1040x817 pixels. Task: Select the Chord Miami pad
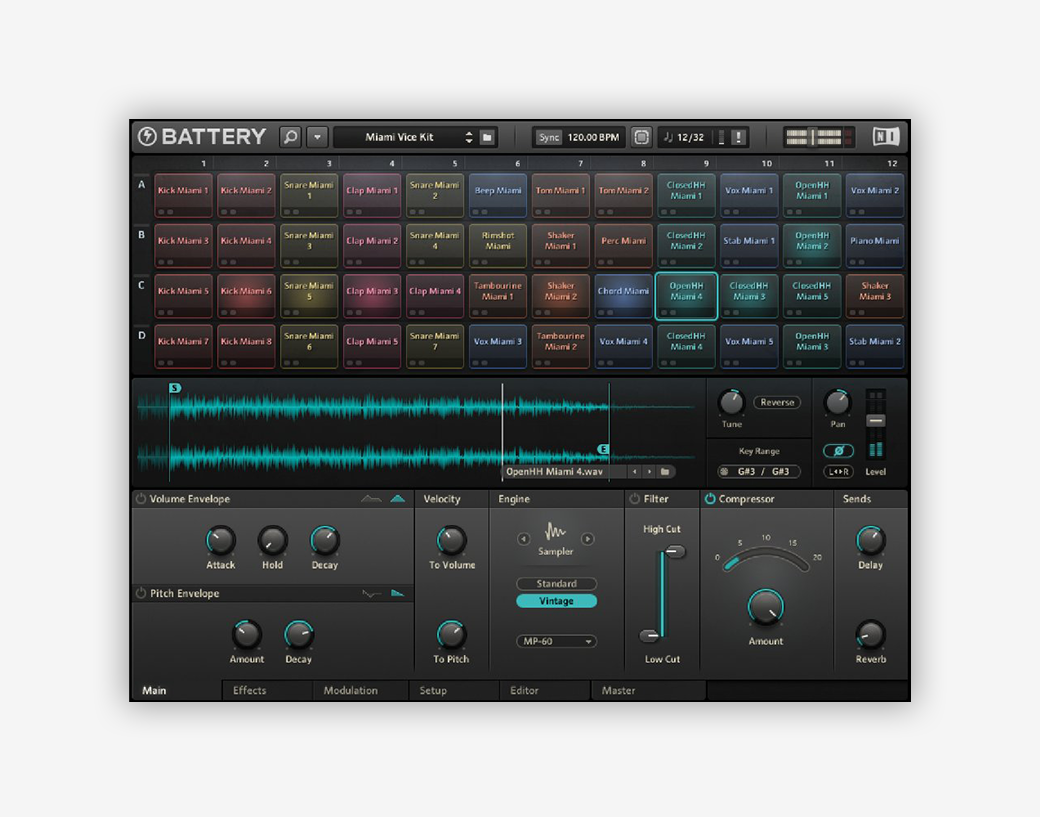pyautogui.click(x=623, y=296)
